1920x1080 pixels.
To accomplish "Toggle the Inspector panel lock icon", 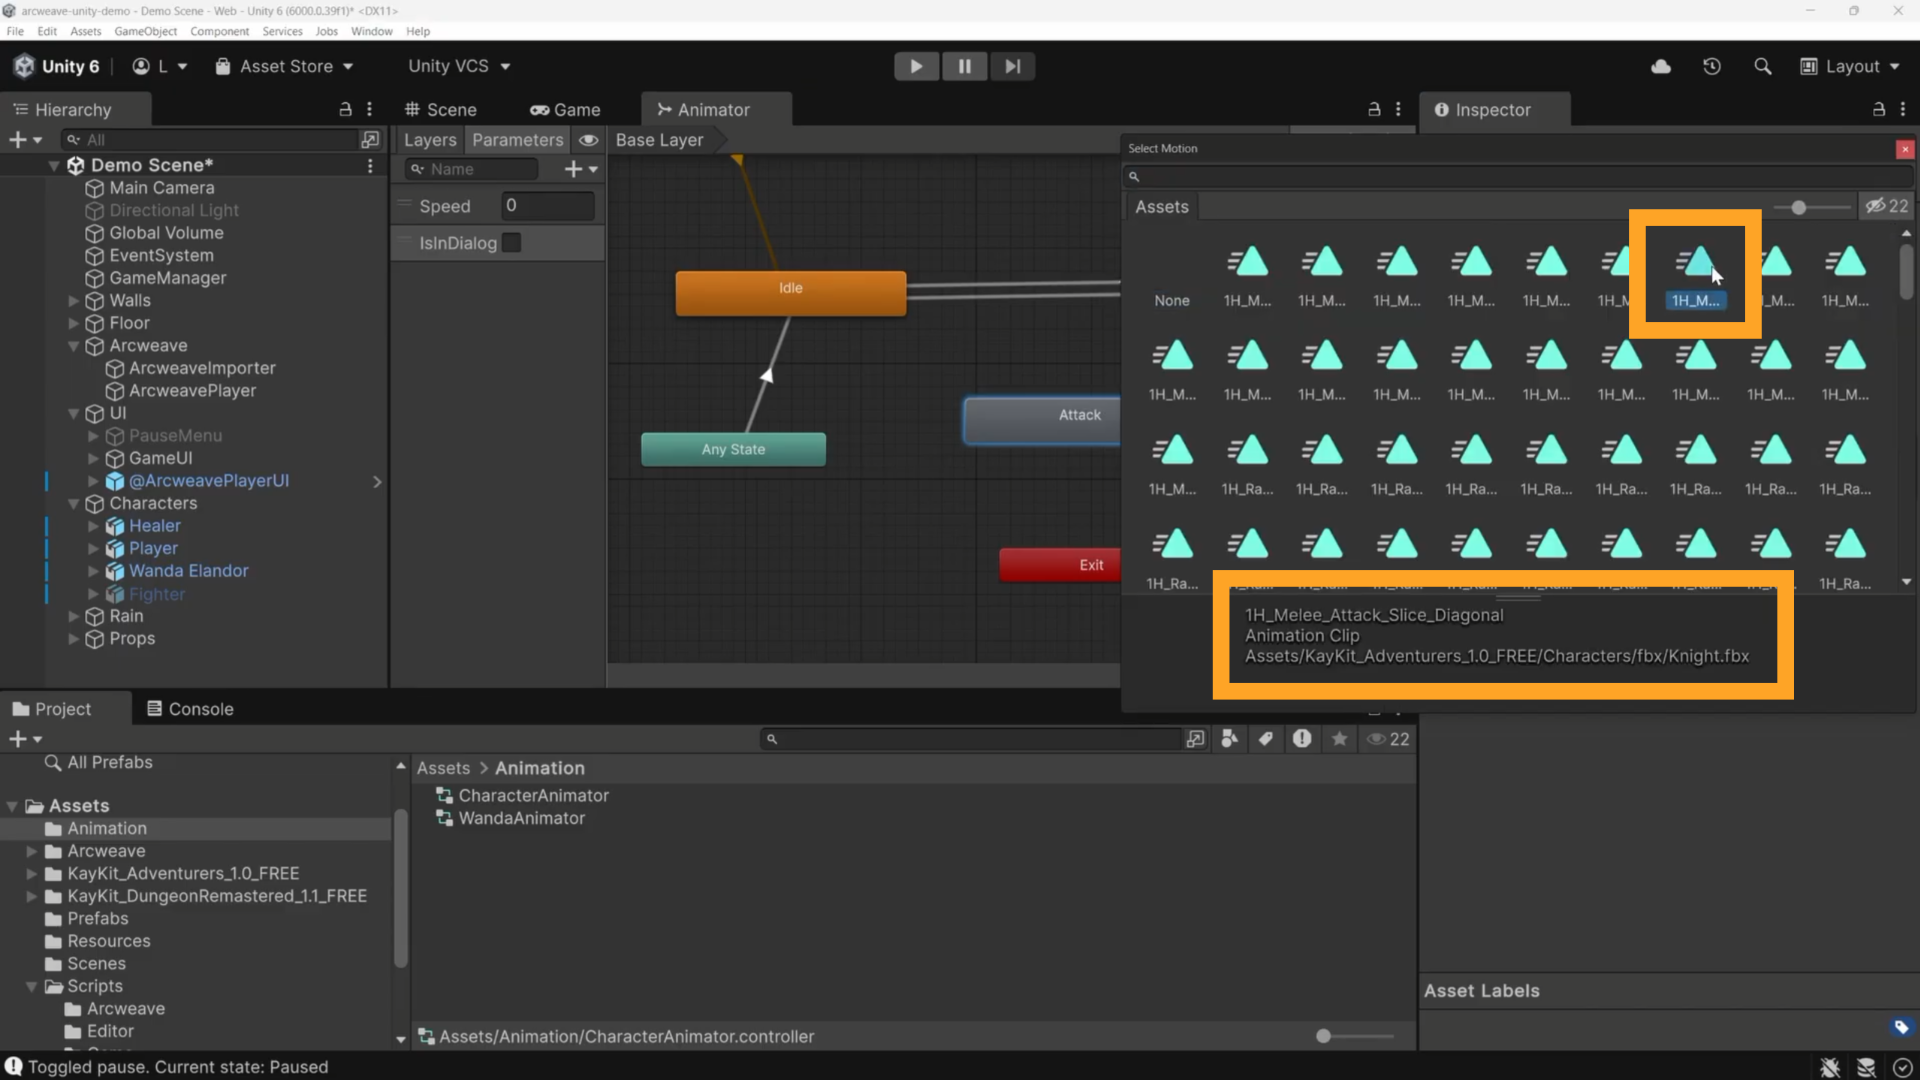I will [x=1879, y=109].
